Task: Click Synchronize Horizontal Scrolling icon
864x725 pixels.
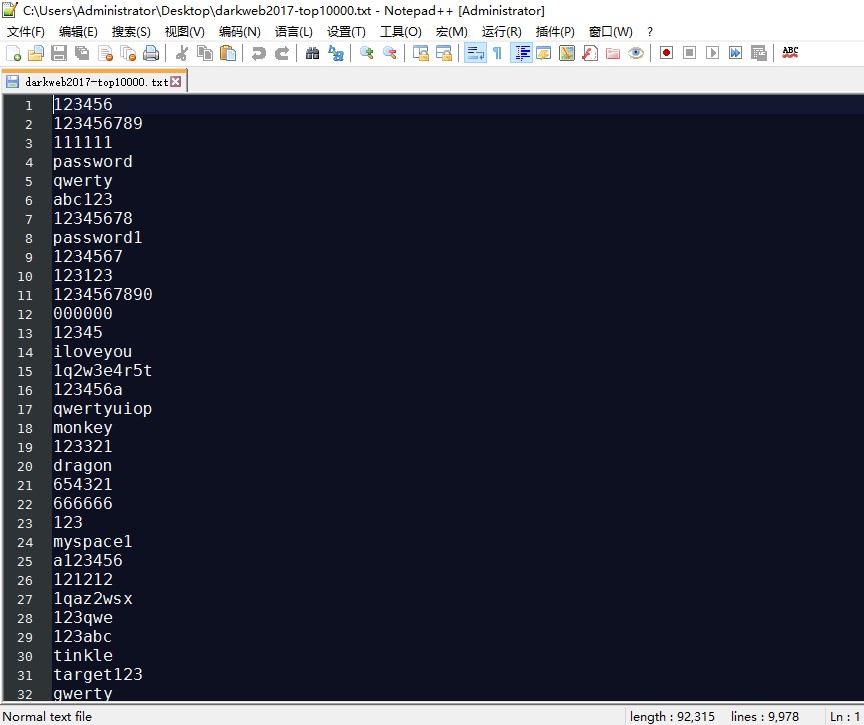Action: pos(444,53)
